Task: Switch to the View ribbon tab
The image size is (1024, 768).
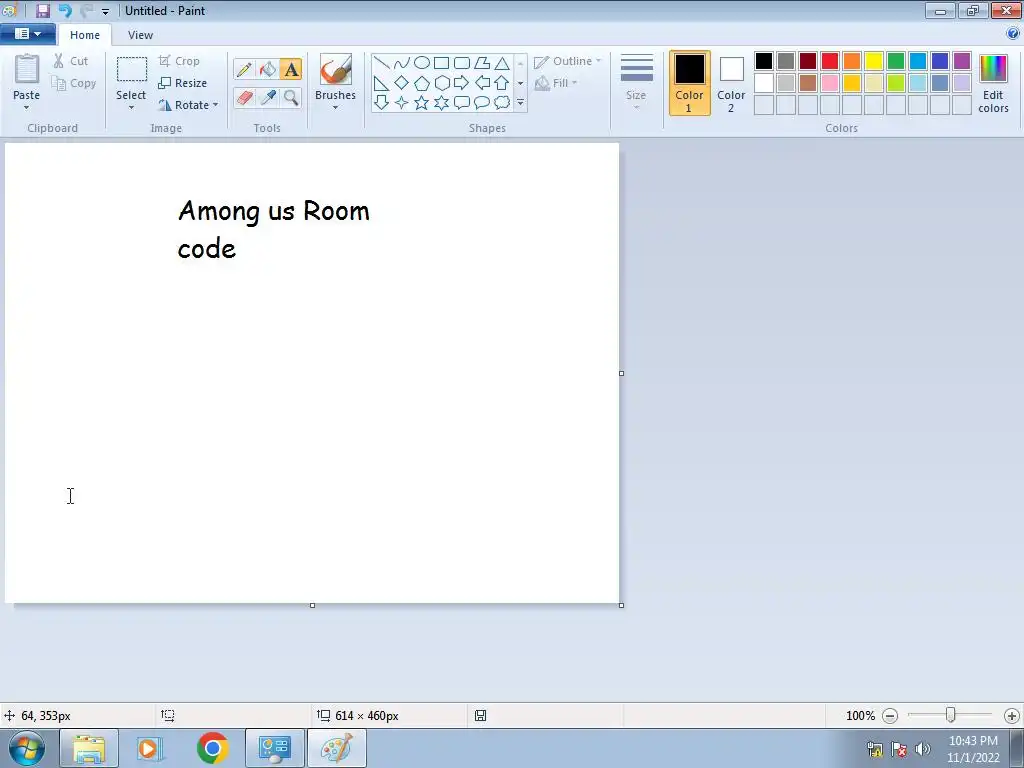Action: coord(140,35)
